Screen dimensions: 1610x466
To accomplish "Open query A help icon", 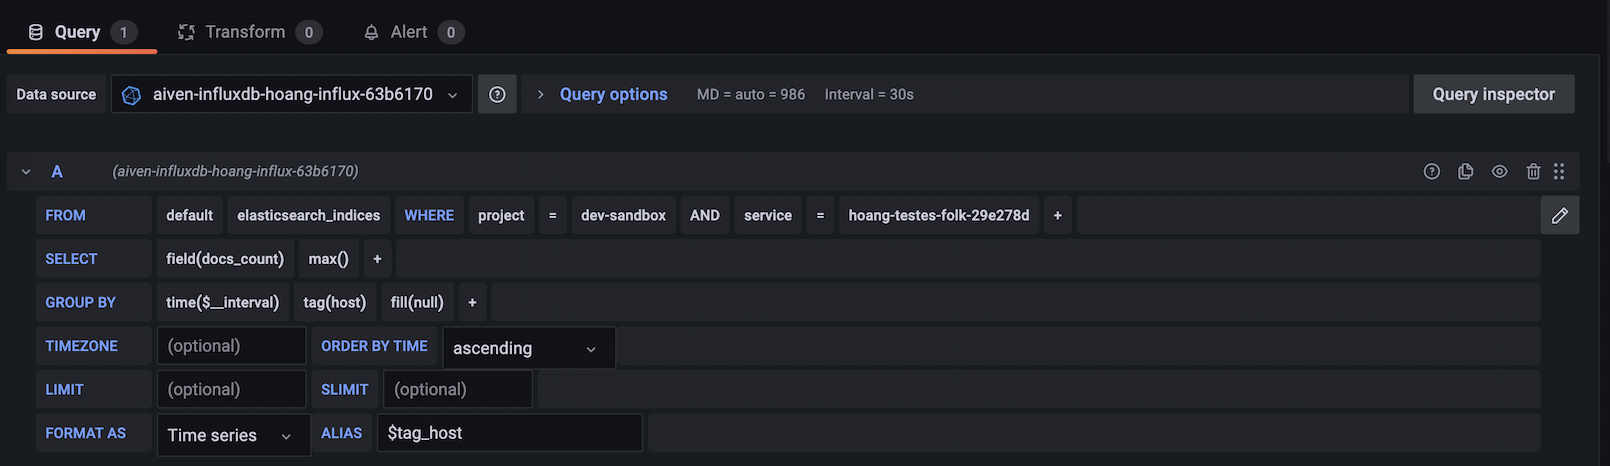I will [1432, 171].
